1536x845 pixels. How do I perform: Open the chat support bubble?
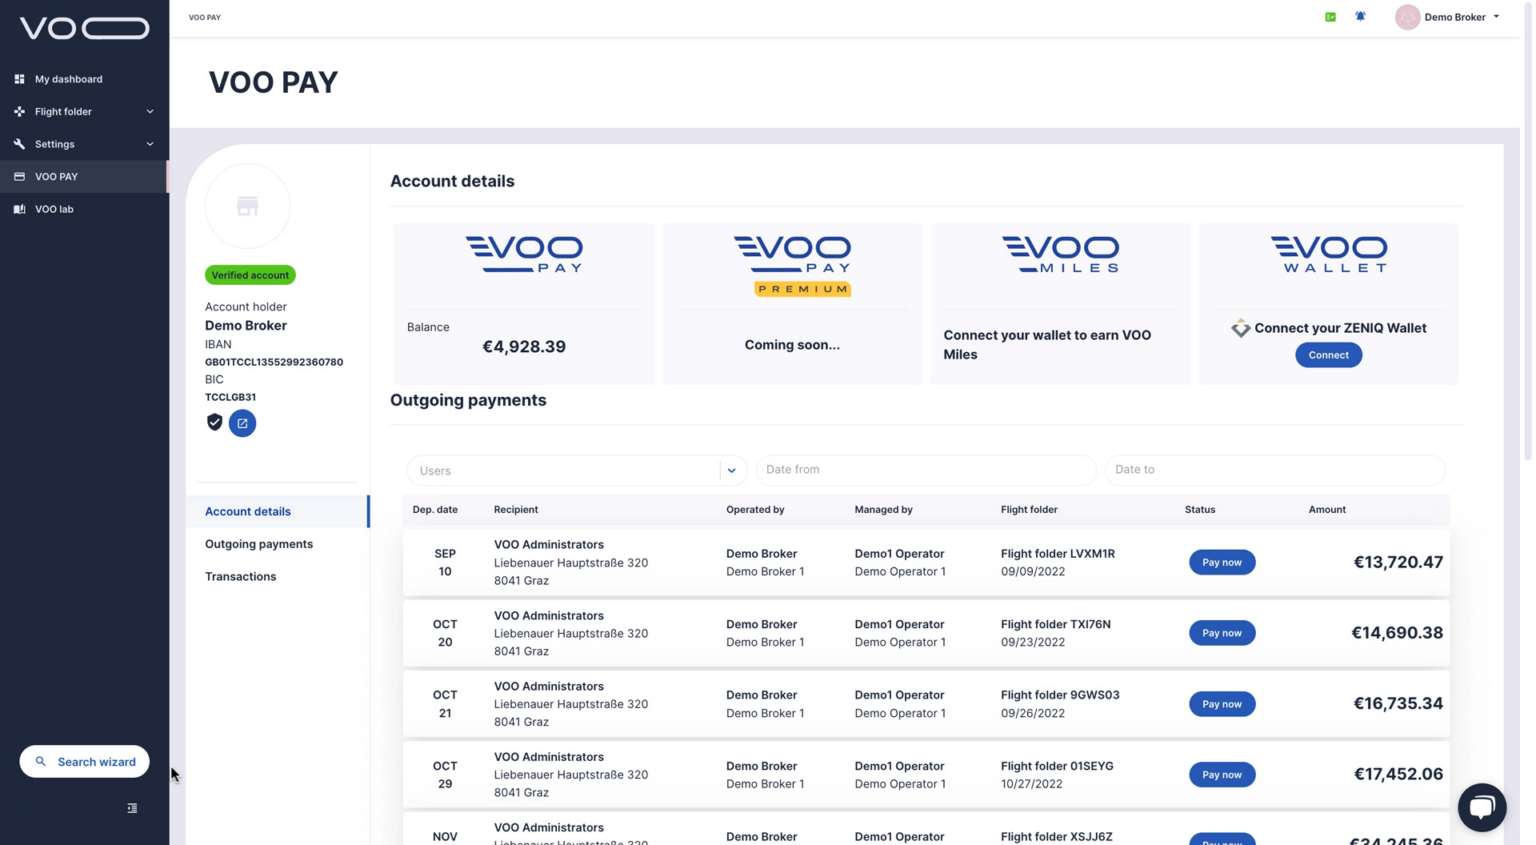(x=1482, y=807)
